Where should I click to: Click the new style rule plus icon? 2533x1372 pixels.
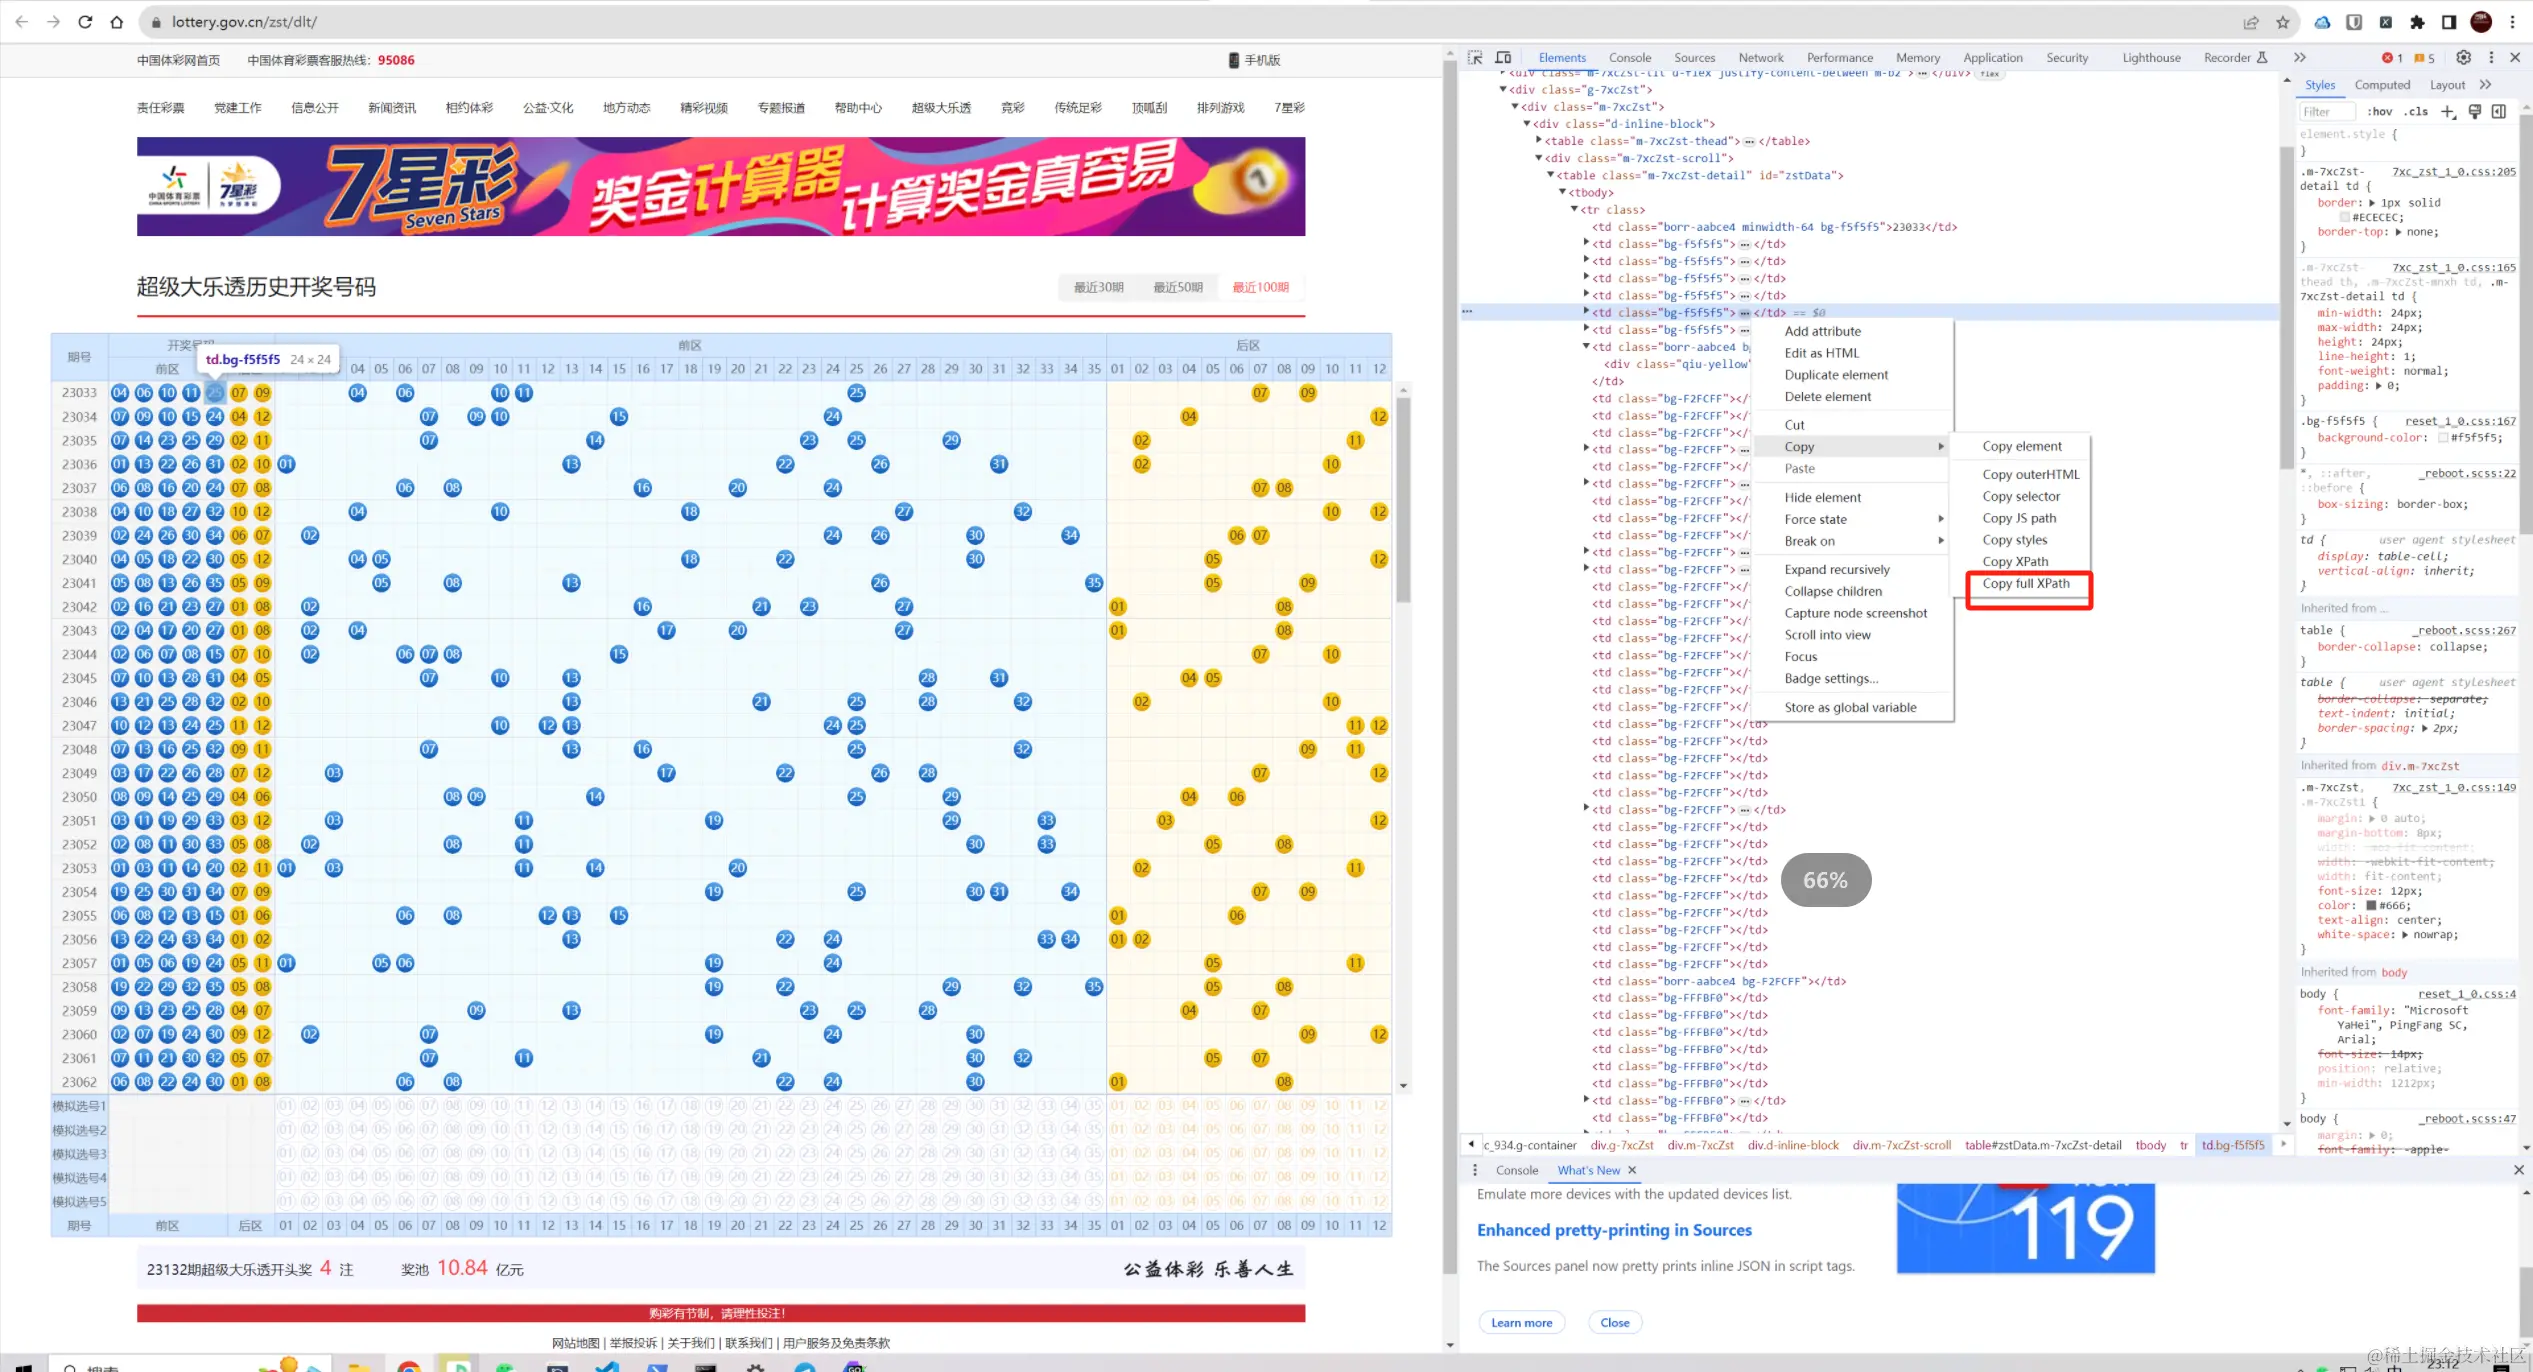[x=2448, y=112]
